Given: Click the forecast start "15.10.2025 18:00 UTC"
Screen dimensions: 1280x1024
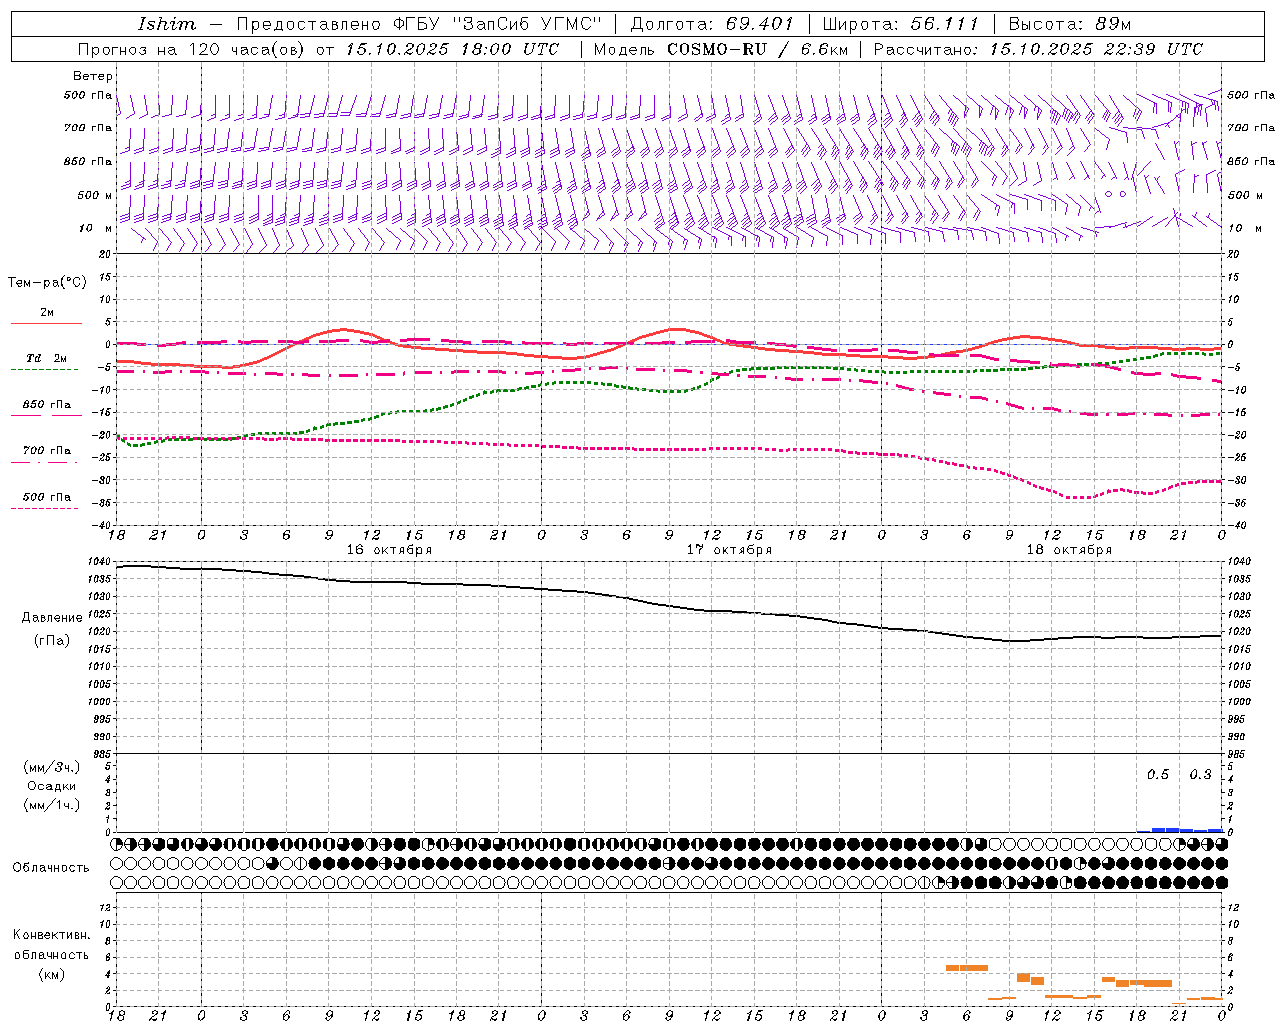Looking at the screenshot, I should pos(452,49).
